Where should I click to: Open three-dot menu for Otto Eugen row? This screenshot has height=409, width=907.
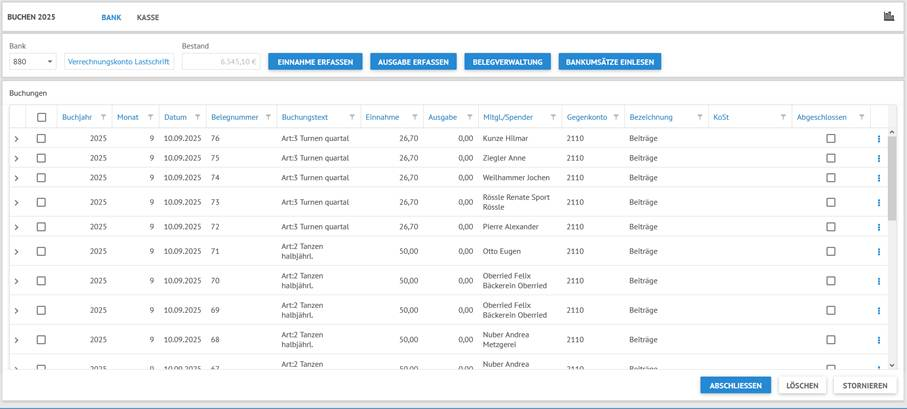[879, 252]
